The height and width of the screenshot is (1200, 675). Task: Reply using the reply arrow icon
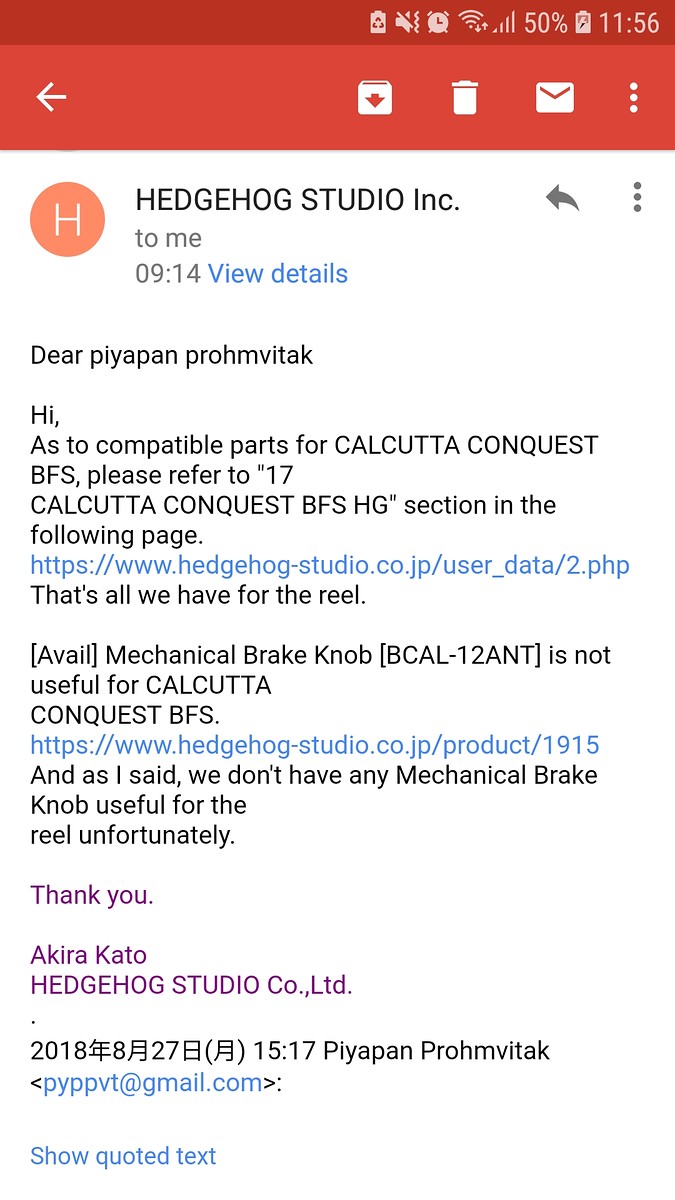563,198
